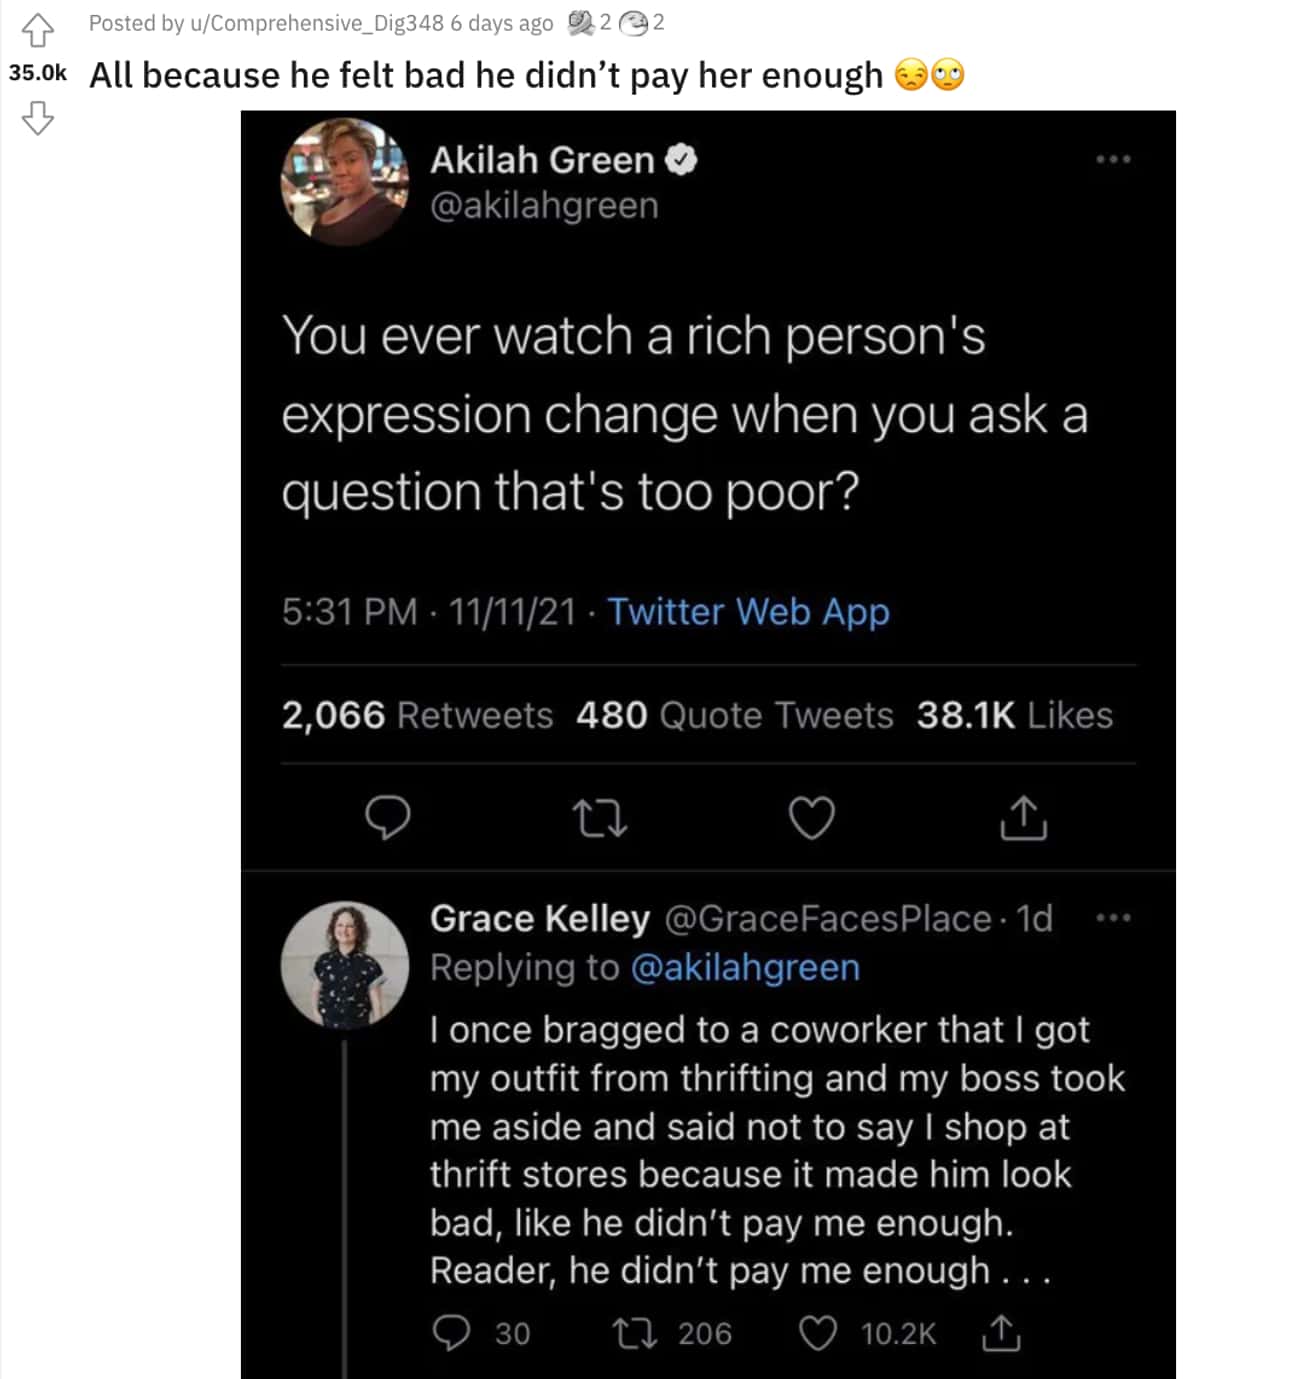This screenshot has width=1300, height=1379.
Task: Like Akilah Green's tweet with the heart
Action: click(x=811, y=818)
